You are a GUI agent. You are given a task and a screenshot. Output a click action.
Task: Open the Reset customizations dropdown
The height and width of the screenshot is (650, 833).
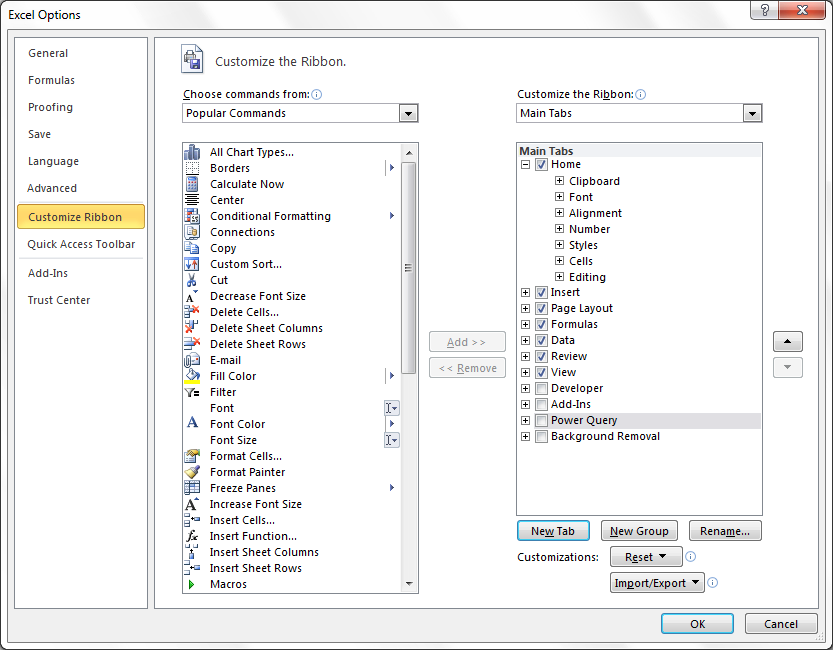646,557
